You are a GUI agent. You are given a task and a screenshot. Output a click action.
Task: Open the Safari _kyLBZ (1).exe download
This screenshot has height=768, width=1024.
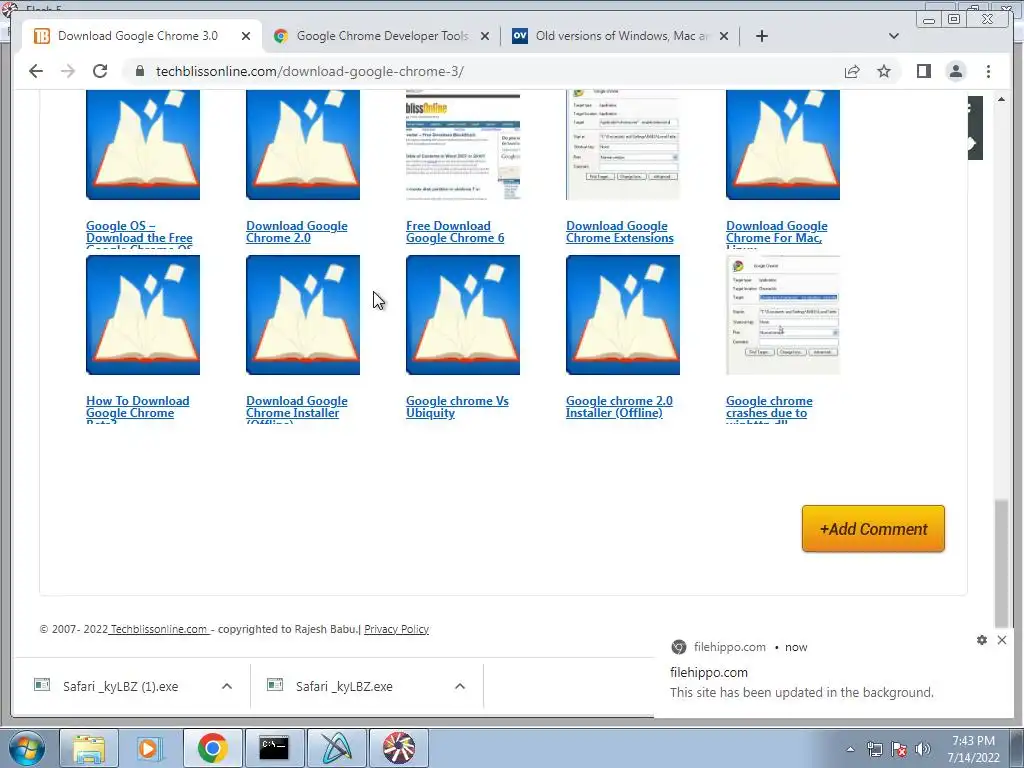coord(121,686)
